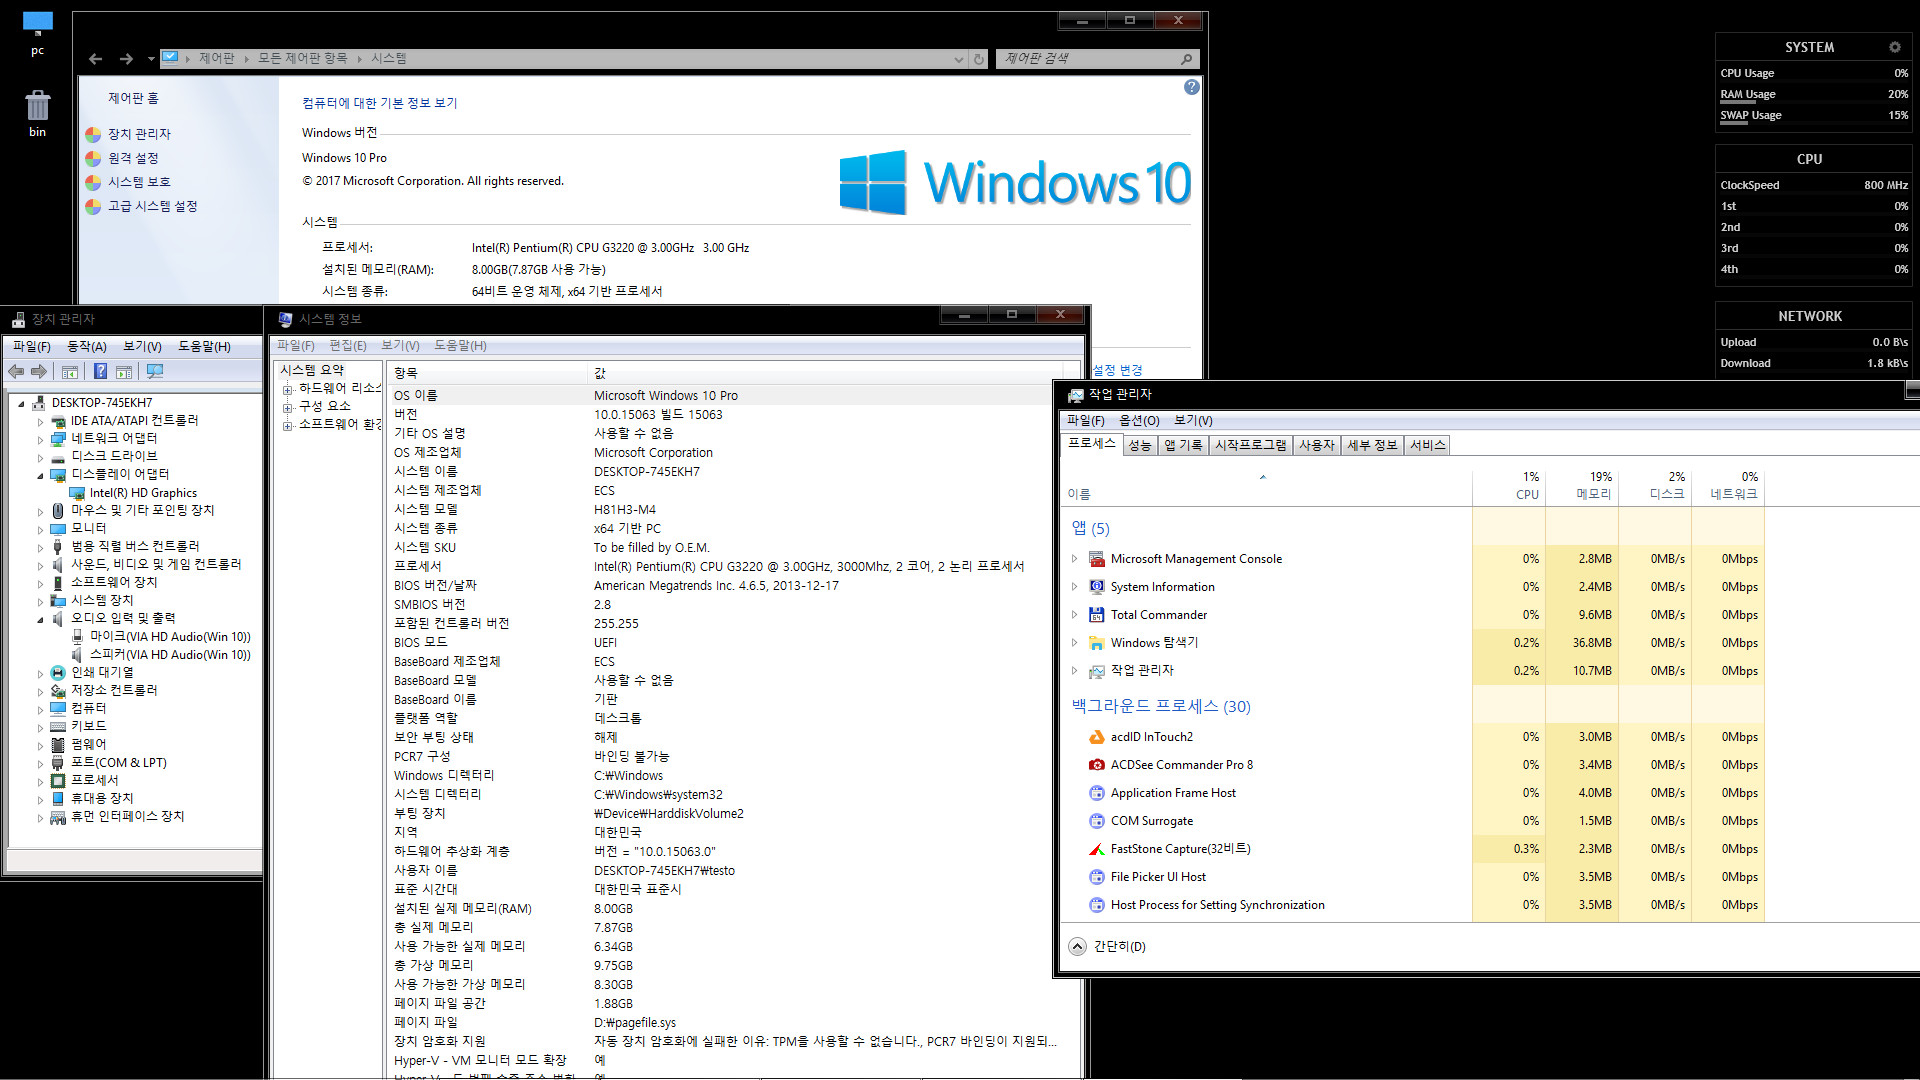This screenshot has height=1080, width=1920.
Task: Open the help question mark in System window
Action: 1191,87
